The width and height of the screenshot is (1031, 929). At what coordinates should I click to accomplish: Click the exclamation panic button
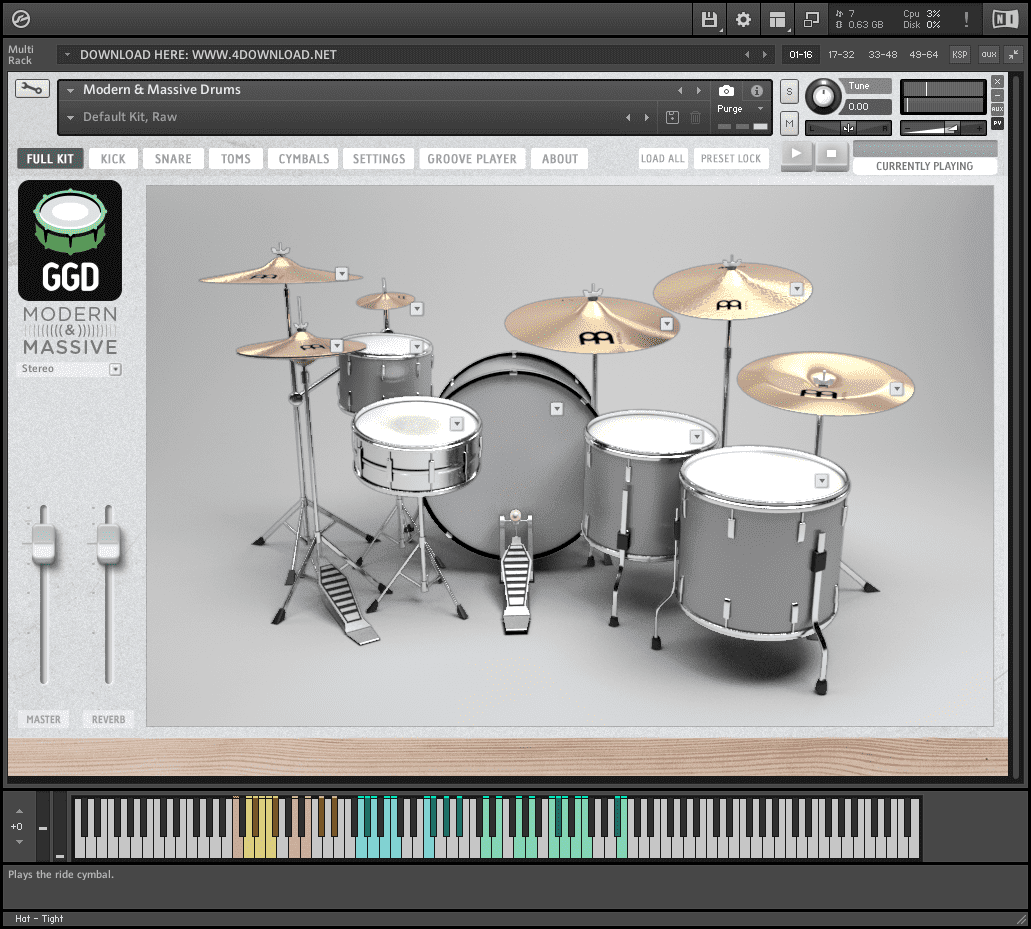click(966, 20)
